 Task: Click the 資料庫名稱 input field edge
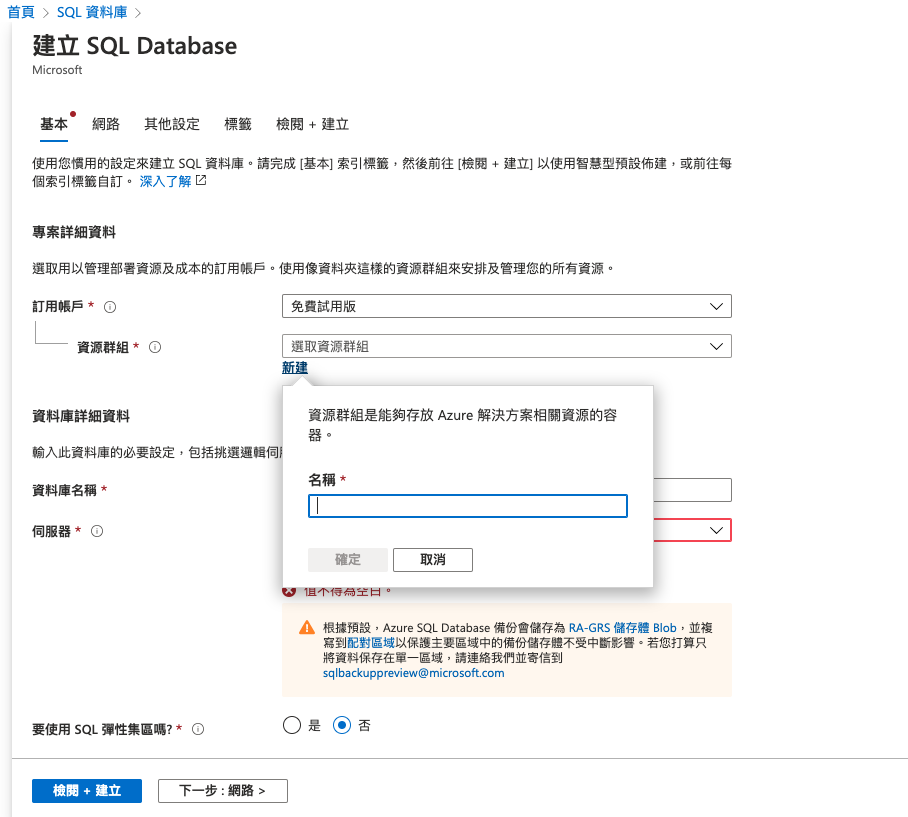tap(693, 490)
